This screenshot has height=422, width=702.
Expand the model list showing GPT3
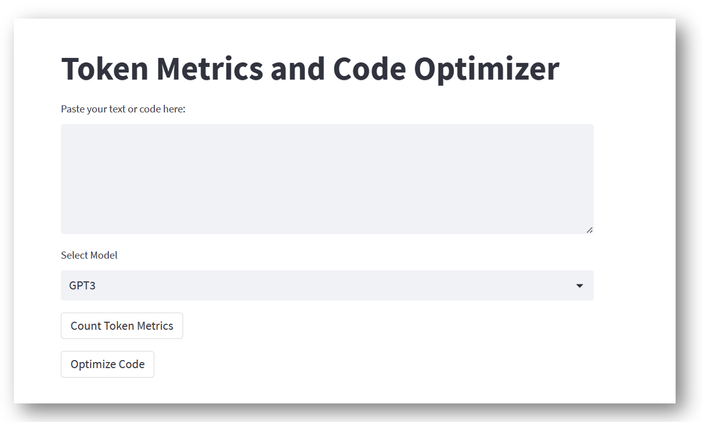[326, 285]
